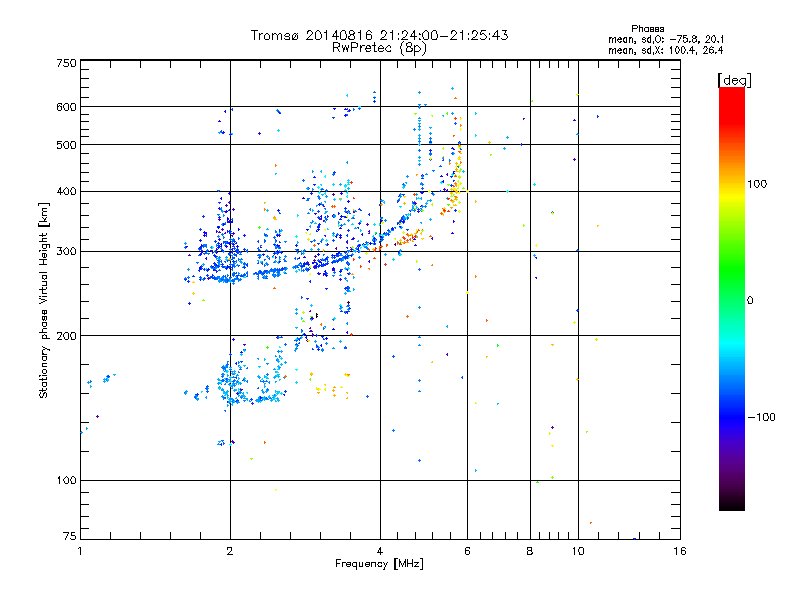The image size is (800, 600).
Task: Click the x-axis tick value '8'
Action: 530,551
